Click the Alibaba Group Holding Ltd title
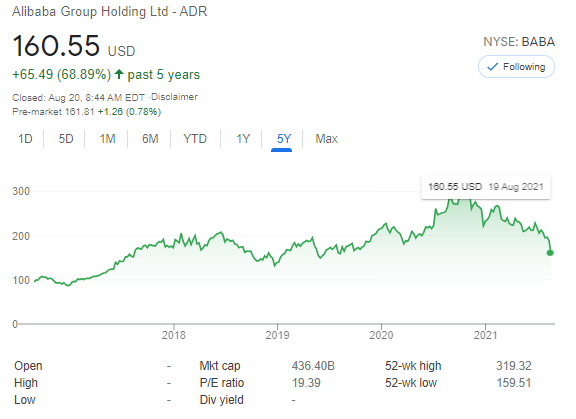The height and width of the screenshot is (419, 576). click(x=109, y=11)
